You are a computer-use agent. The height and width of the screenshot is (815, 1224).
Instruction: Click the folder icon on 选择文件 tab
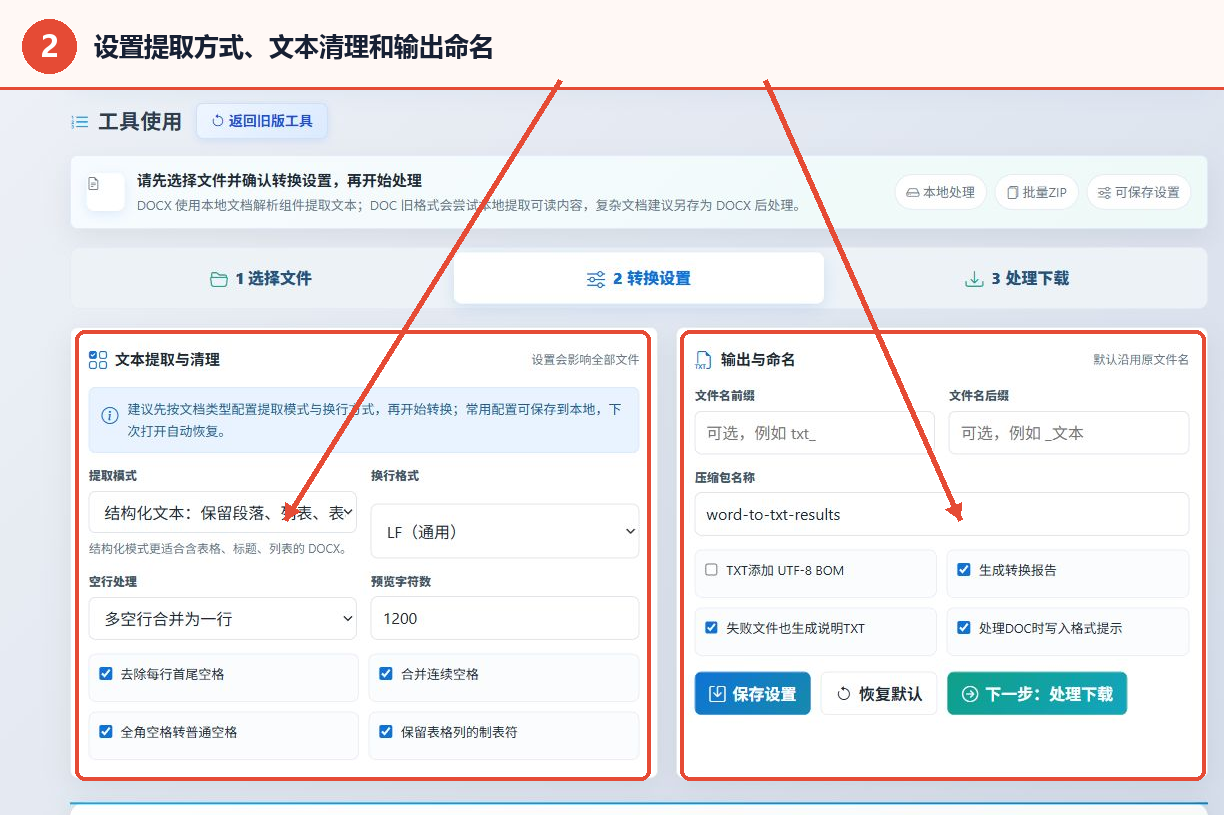(x=219, y=279)
